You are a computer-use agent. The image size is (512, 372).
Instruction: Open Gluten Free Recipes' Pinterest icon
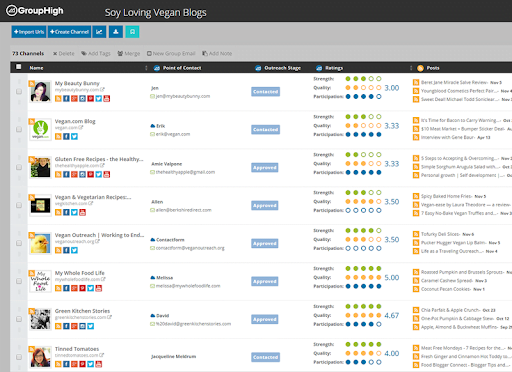pos(90,175)
